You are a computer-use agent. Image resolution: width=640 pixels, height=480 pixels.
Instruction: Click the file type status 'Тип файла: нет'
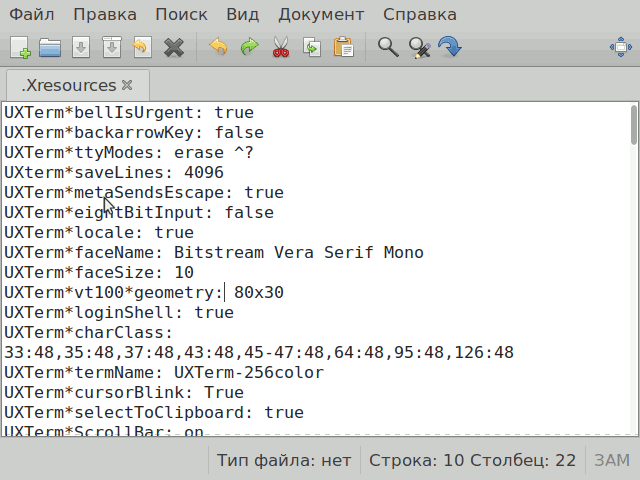(x=284, y=460)
